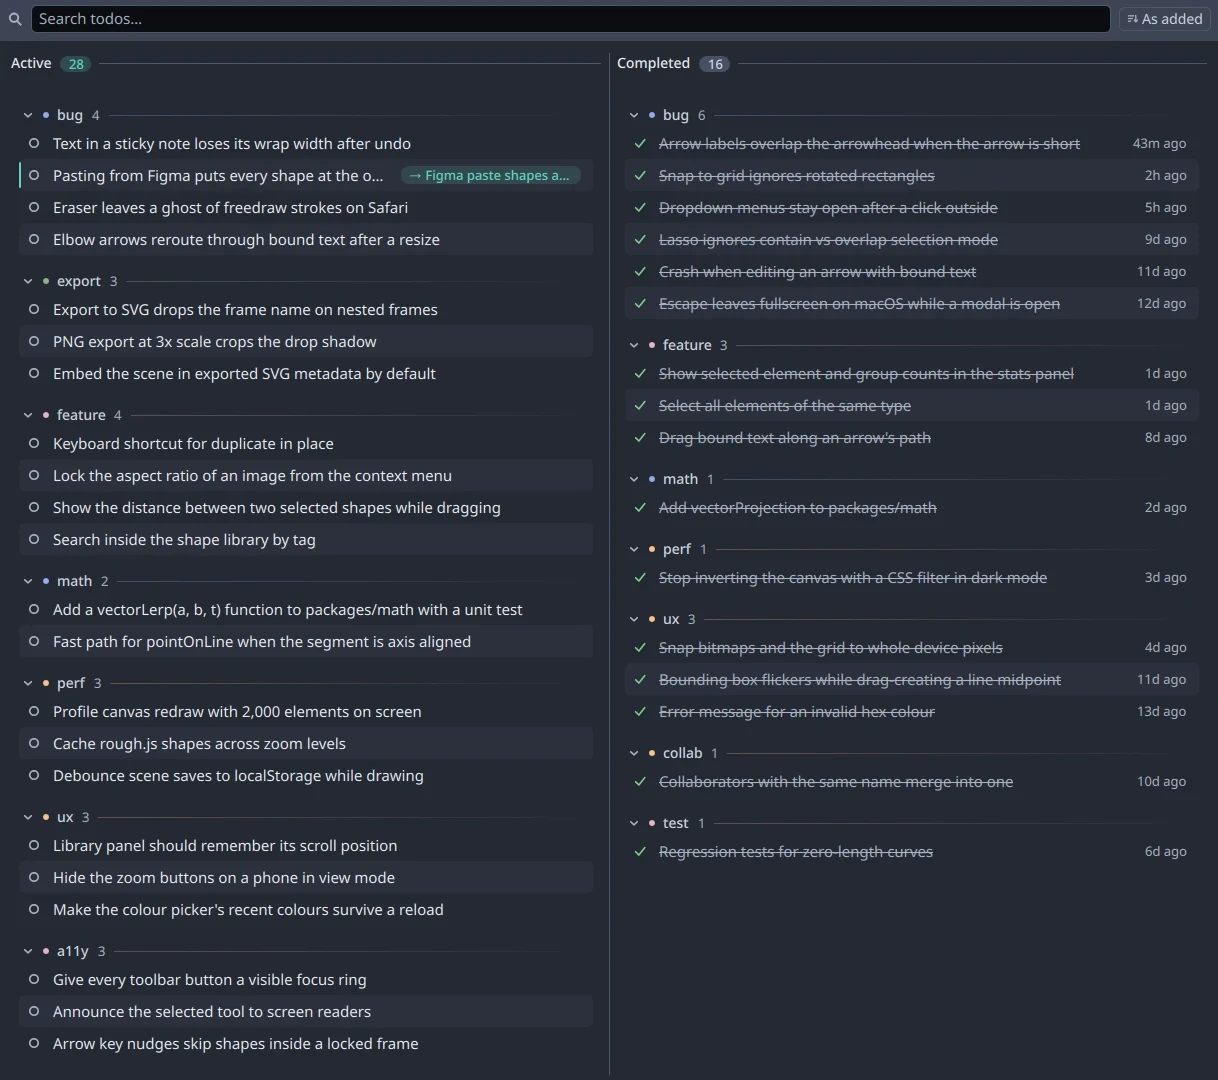Screen dimensions: 1218x1080
Task: Open 'Fast path for pointOnLine' todo
Action: [306, 641]
